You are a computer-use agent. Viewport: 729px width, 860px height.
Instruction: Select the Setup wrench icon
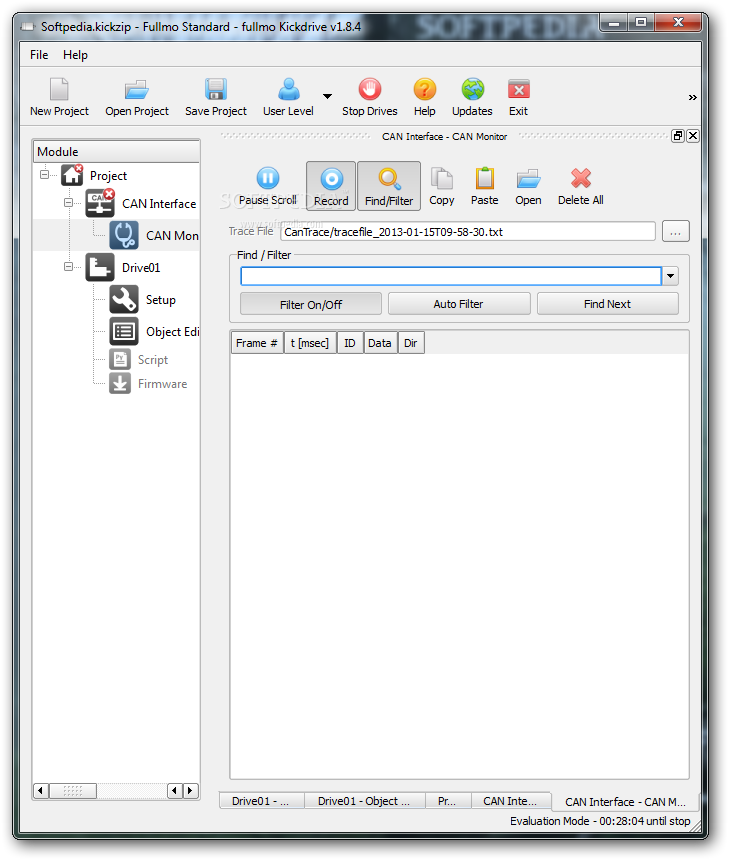click(124, 299)
